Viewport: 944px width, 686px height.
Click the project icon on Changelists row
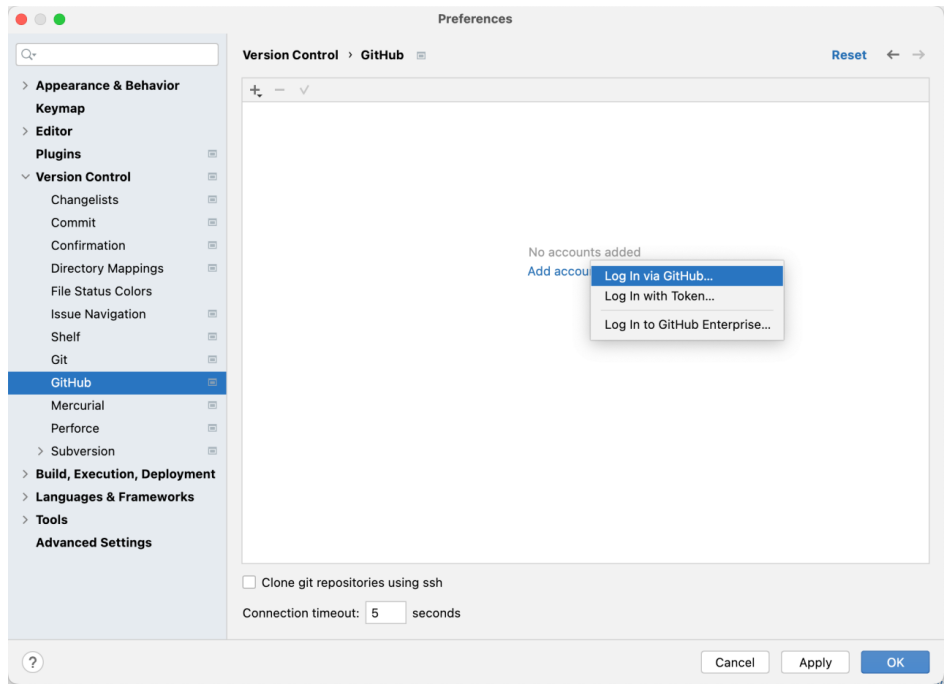tap(212, 199)
